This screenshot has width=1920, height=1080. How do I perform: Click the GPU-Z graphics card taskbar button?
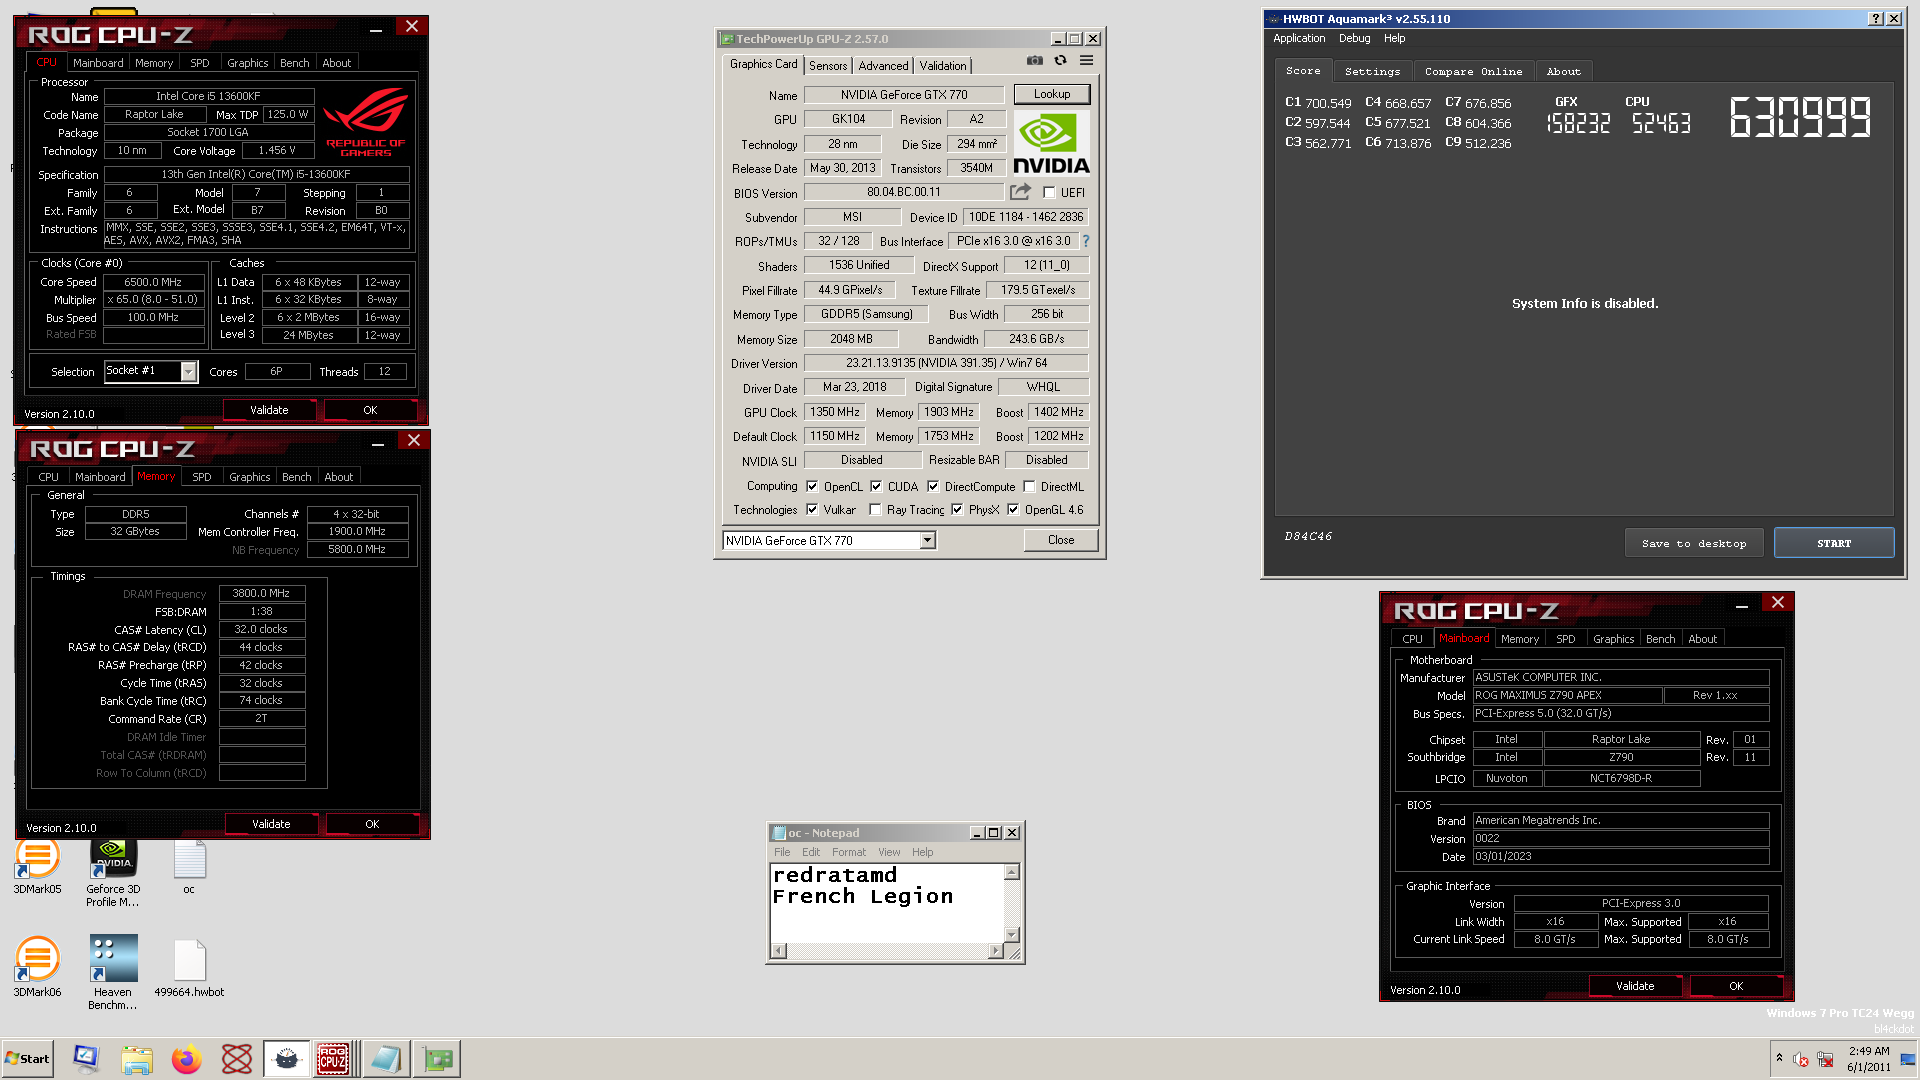click(437, 1059)
